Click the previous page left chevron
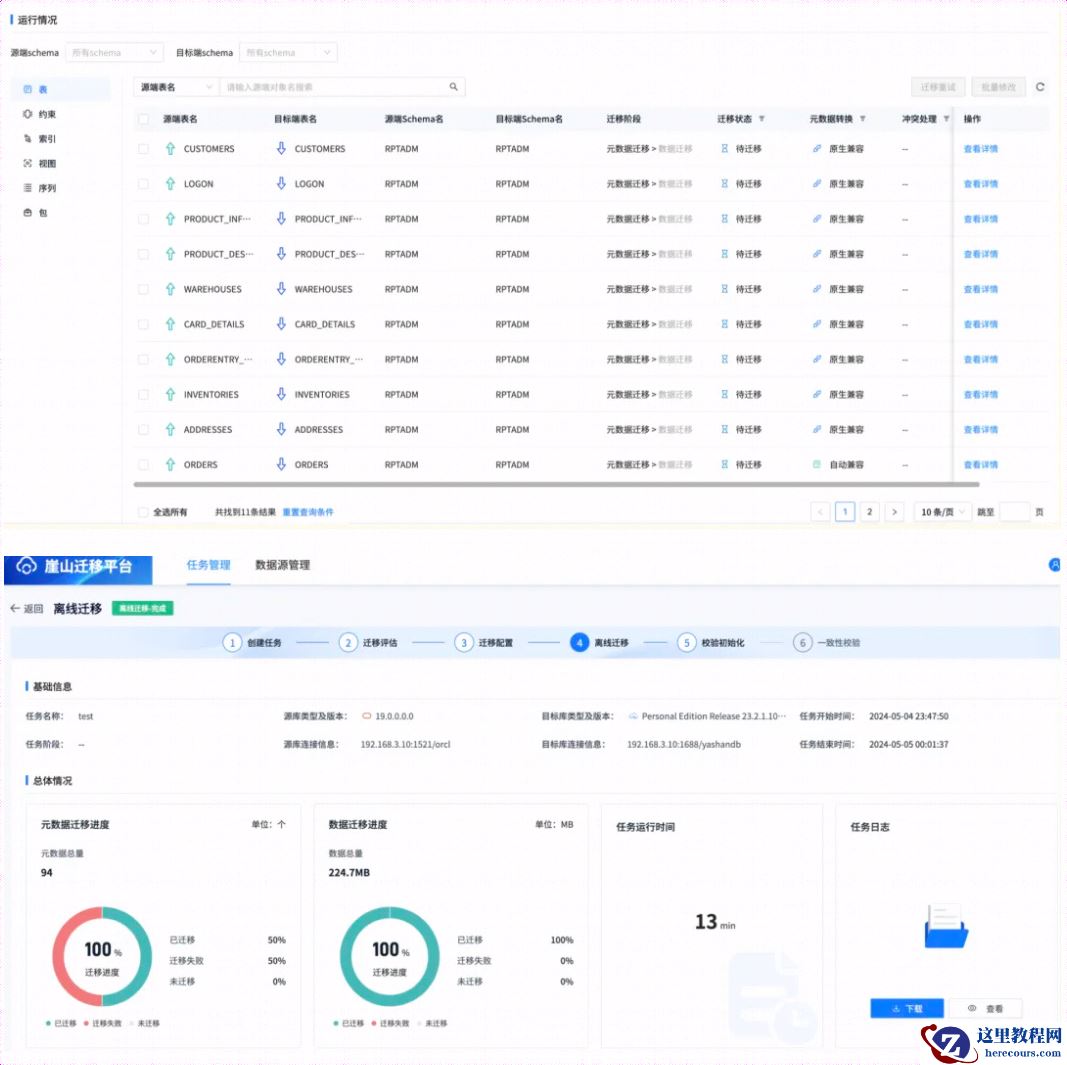The height and width of the screenshot is (1065, 1067). (820, 512)
